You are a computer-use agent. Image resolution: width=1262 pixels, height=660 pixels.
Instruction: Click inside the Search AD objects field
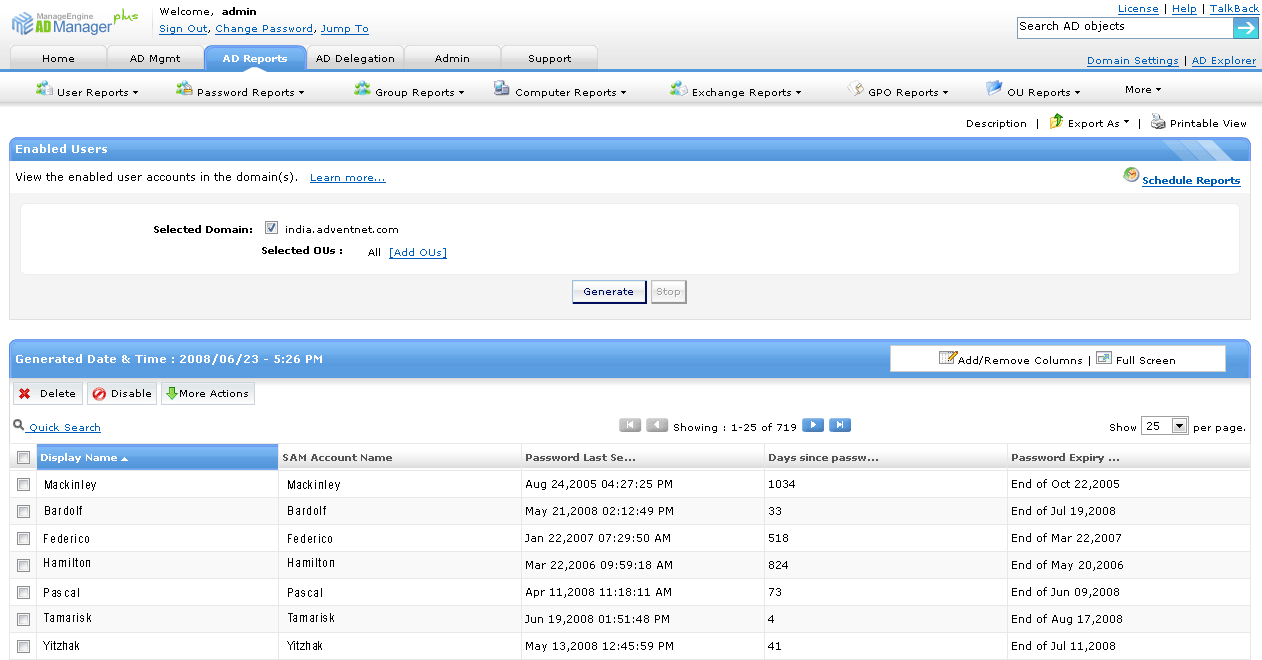pyautogui.click(x=1120, y=27)
